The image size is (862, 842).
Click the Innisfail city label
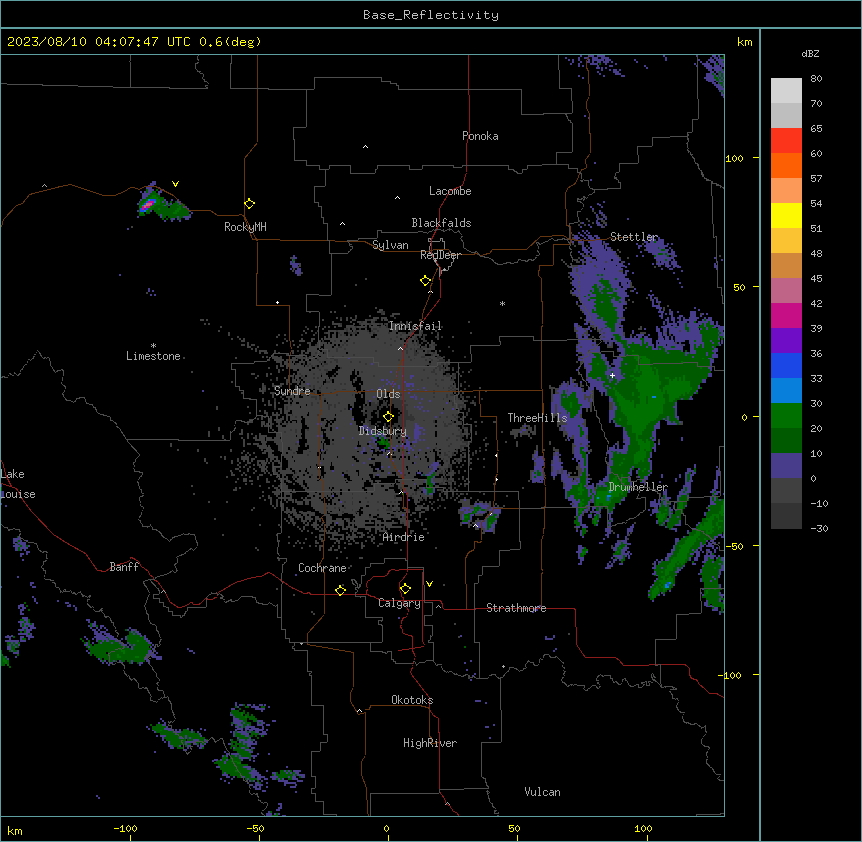tap(415, 326)
